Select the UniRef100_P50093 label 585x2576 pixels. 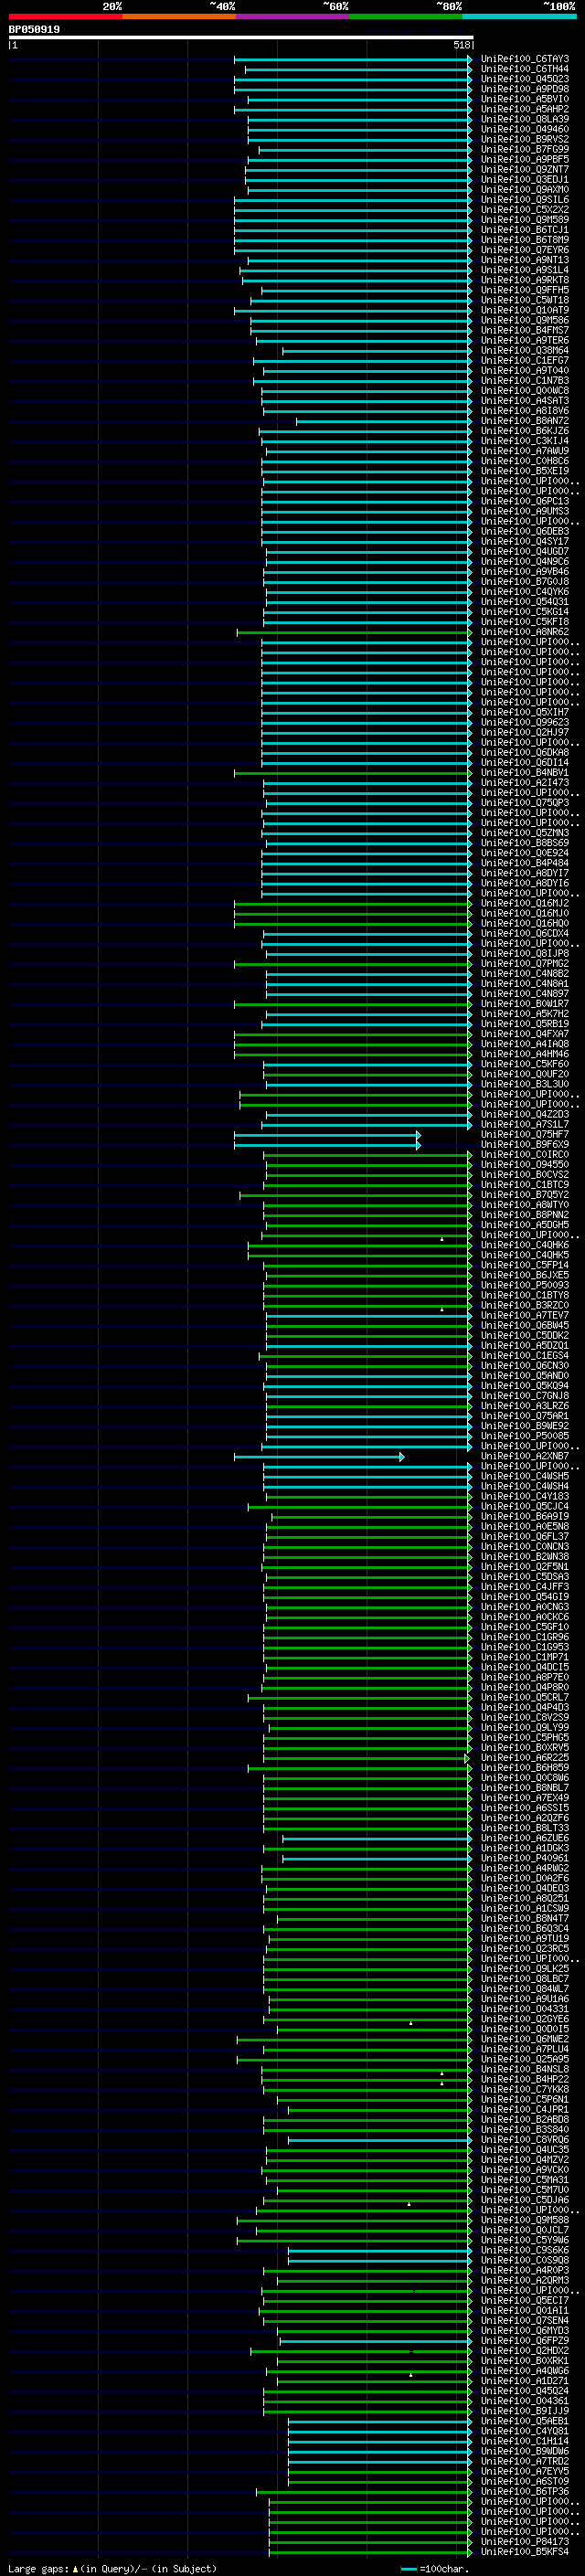tap(525, 1285)
